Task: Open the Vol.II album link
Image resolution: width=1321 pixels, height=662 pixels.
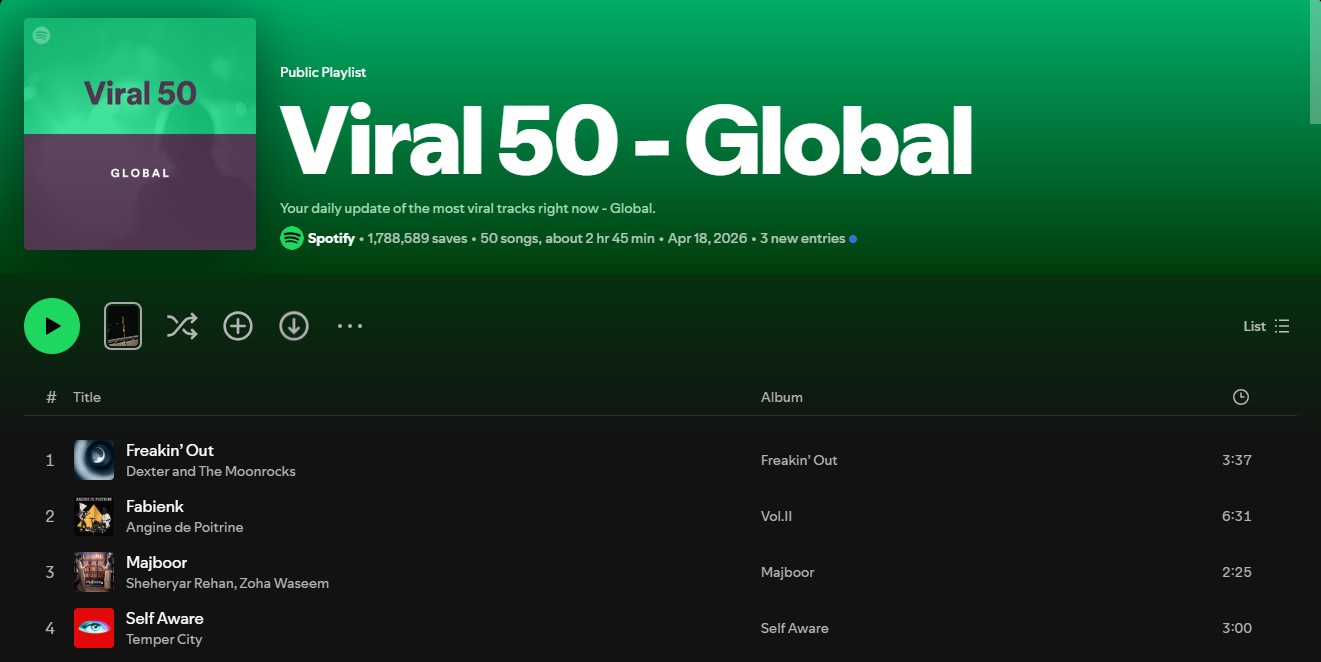Action: (776, 516)
